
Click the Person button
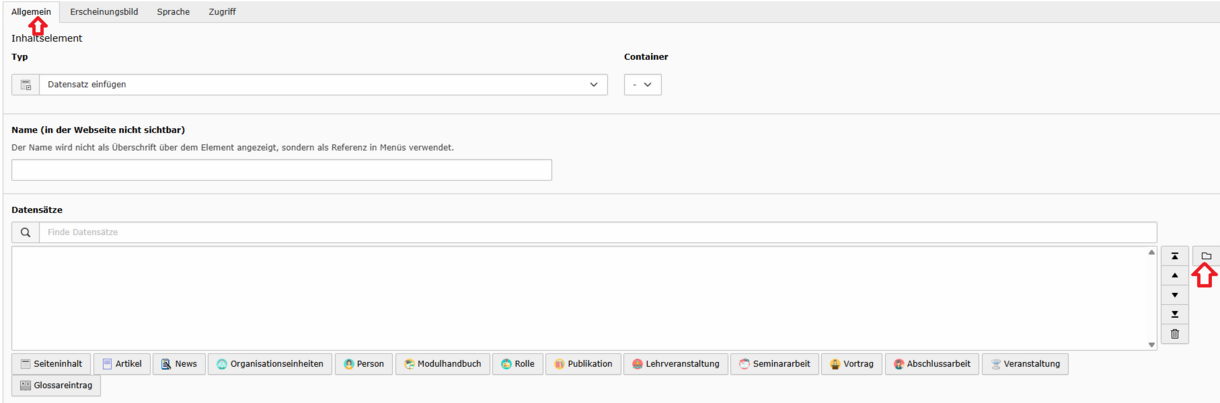pos(363,364)
